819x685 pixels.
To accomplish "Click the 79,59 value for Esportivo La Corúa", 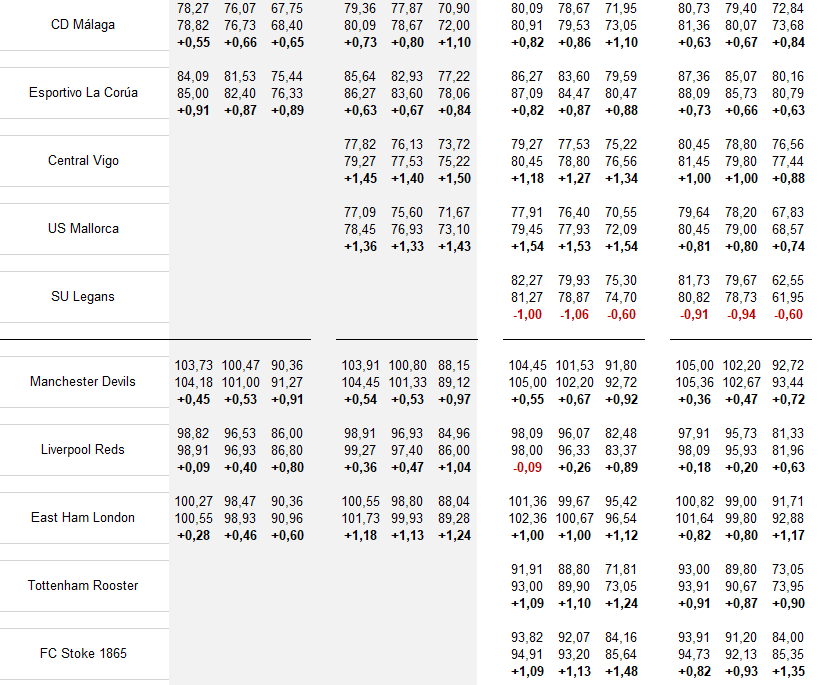I will [x=621, y=77].
